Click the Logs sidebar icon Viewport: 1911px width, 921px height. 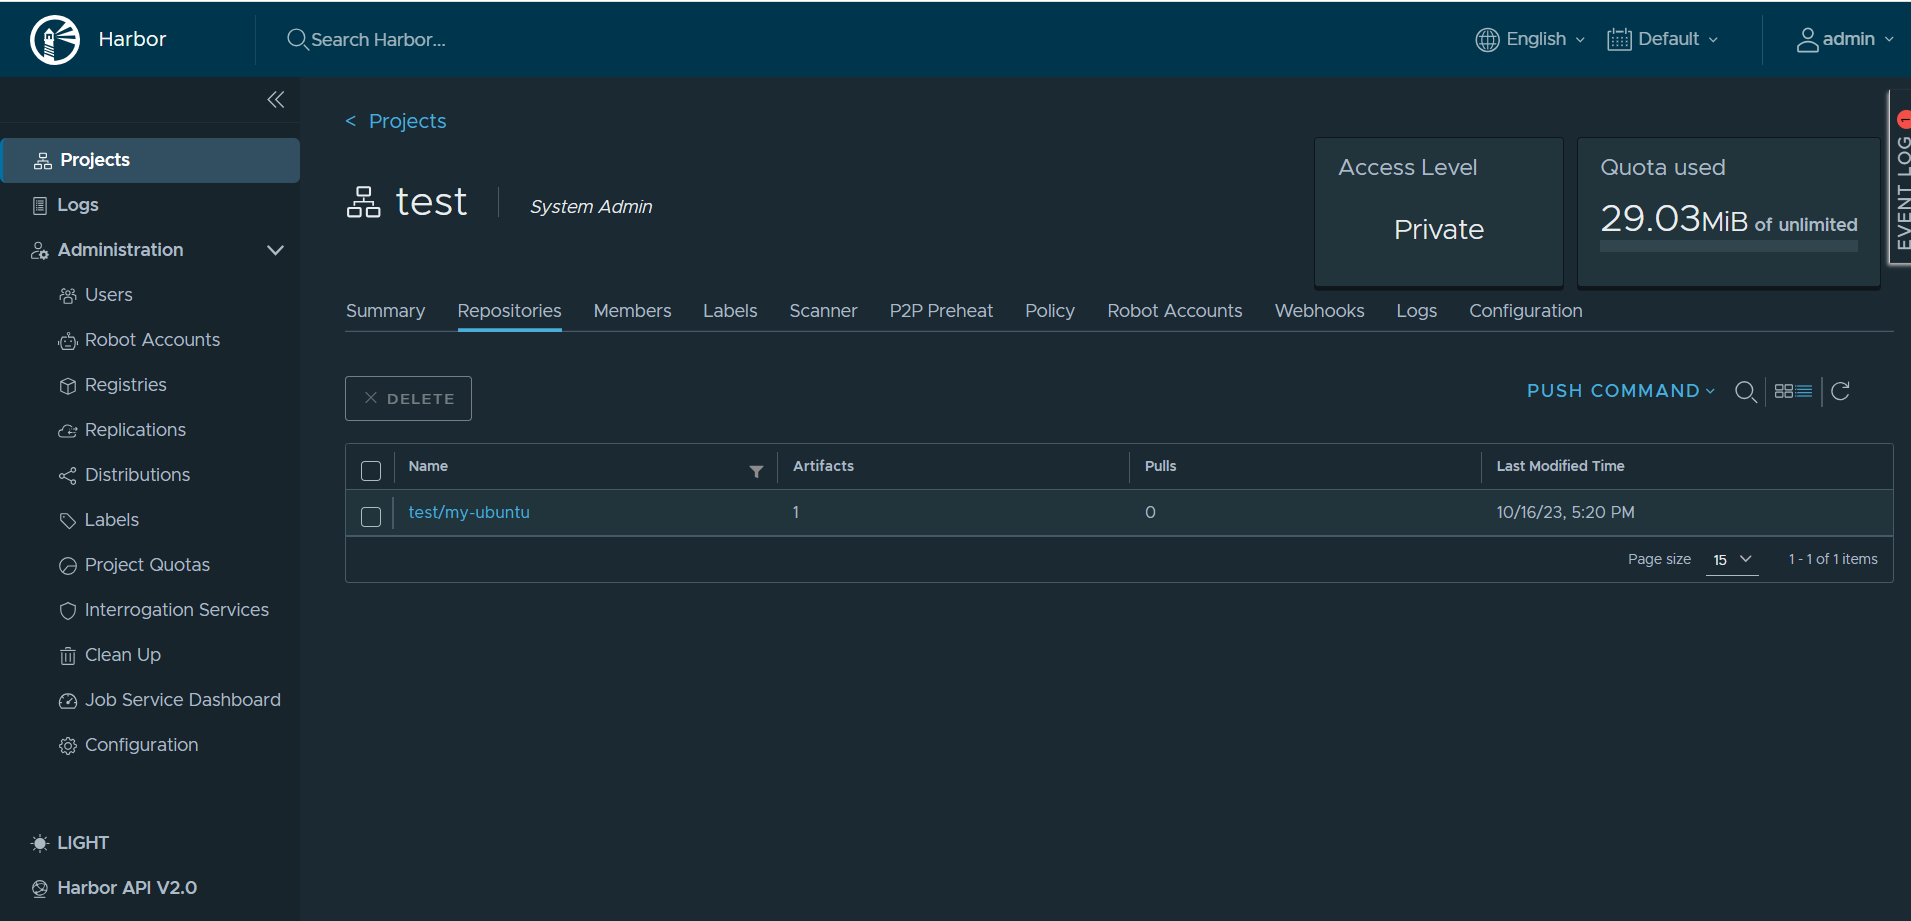tap(40, 206)
